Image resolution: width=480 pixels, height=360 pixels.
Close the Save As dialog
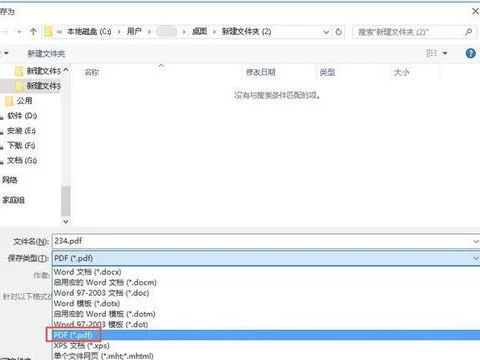(475, 11)
